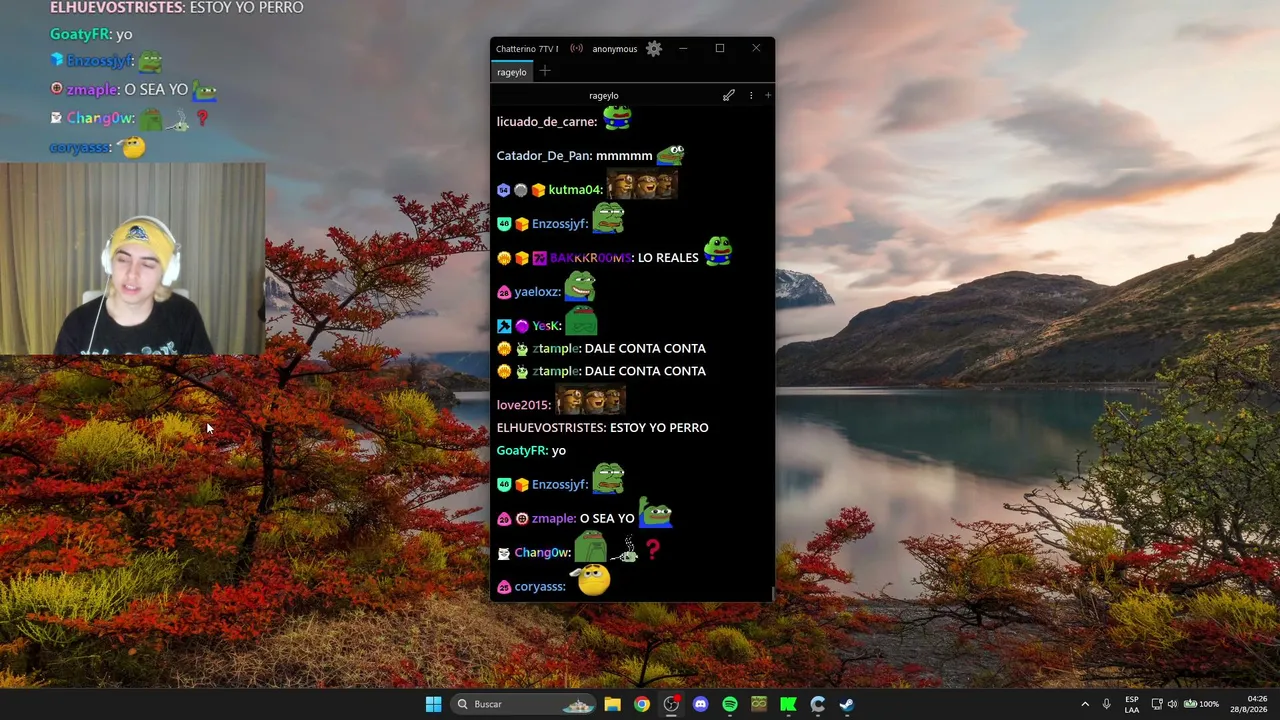This screenshot has width=1280, height=720.
Task: Open Kick app from taskbar
Action: tap(788, 704)
